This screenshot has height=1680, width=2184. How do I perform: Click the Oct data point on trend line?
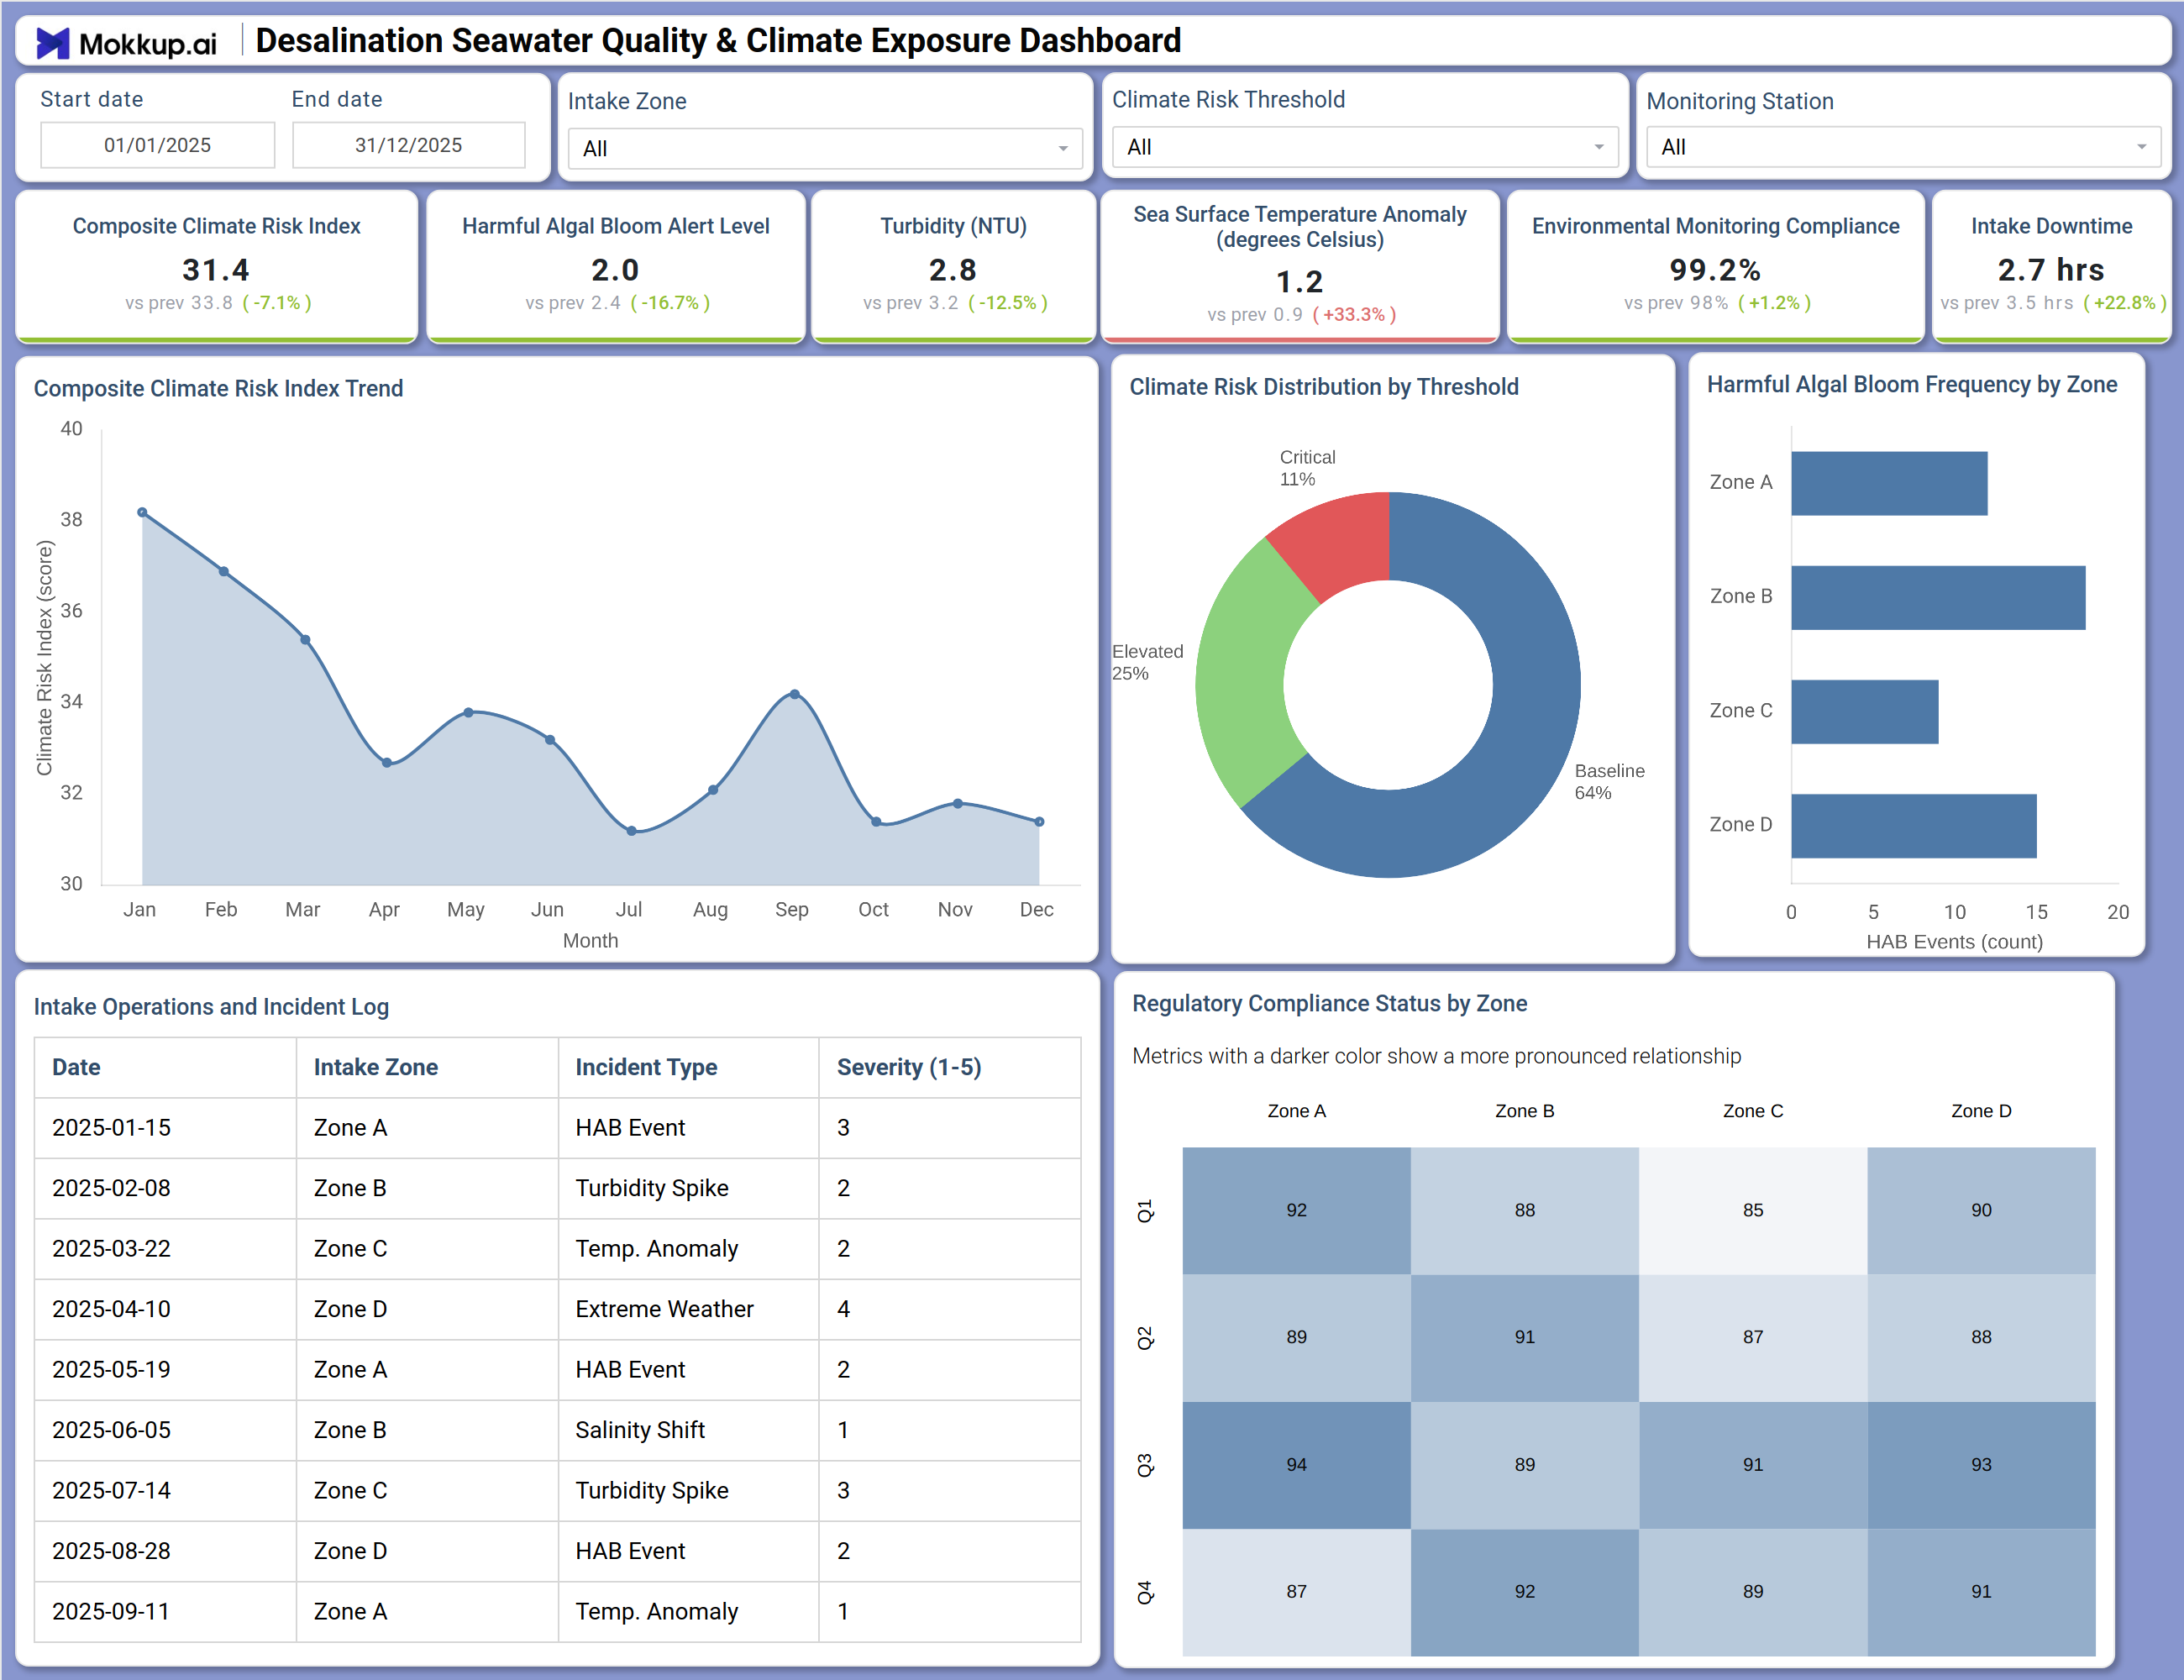[x=876, y=821]
